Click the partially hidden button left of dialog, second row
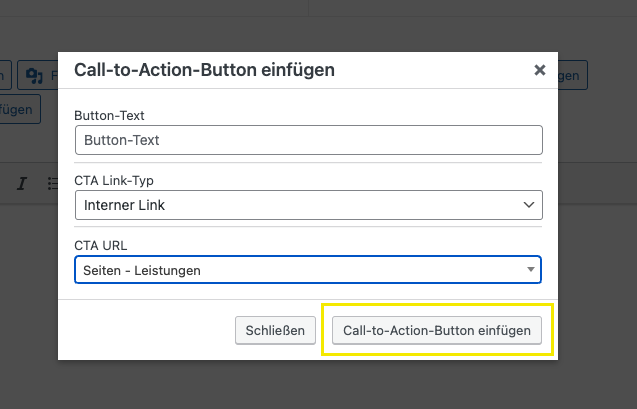This screenshot has width=637, height=409. (x=20, y=109)
